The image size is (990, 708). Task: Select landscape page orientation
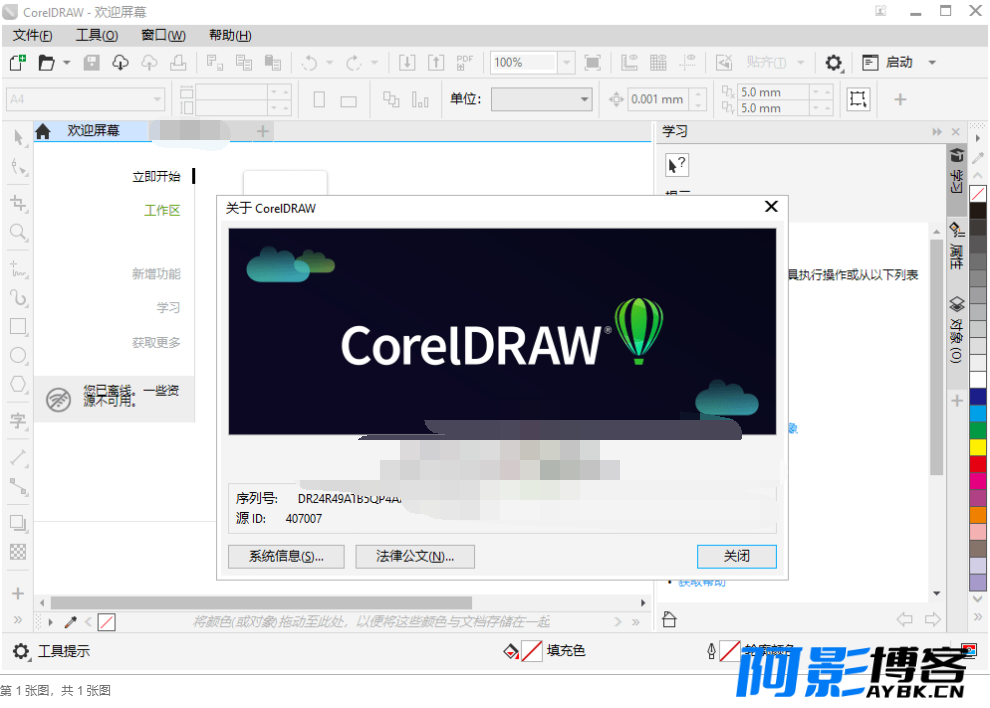[x=349, y=101]
